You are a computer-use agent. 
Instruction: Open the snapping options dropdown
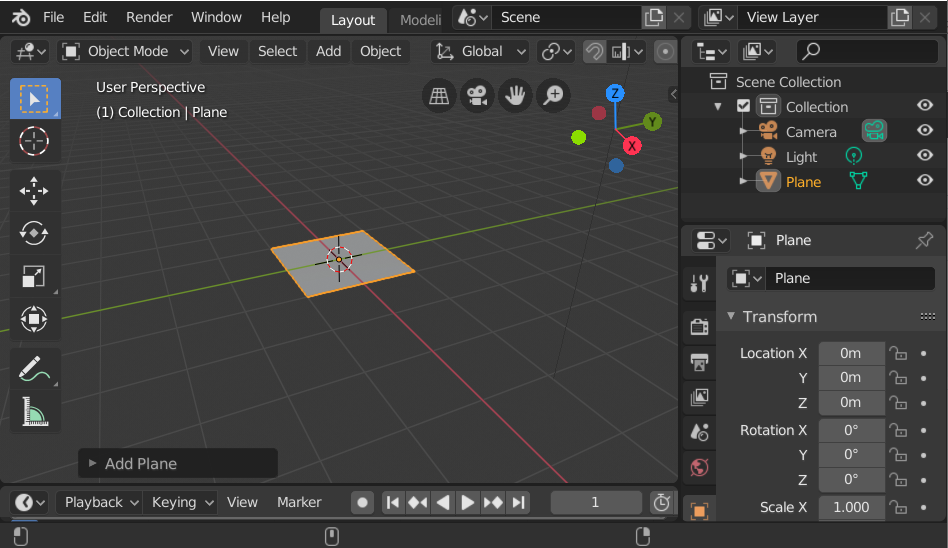tap(626, 52)
